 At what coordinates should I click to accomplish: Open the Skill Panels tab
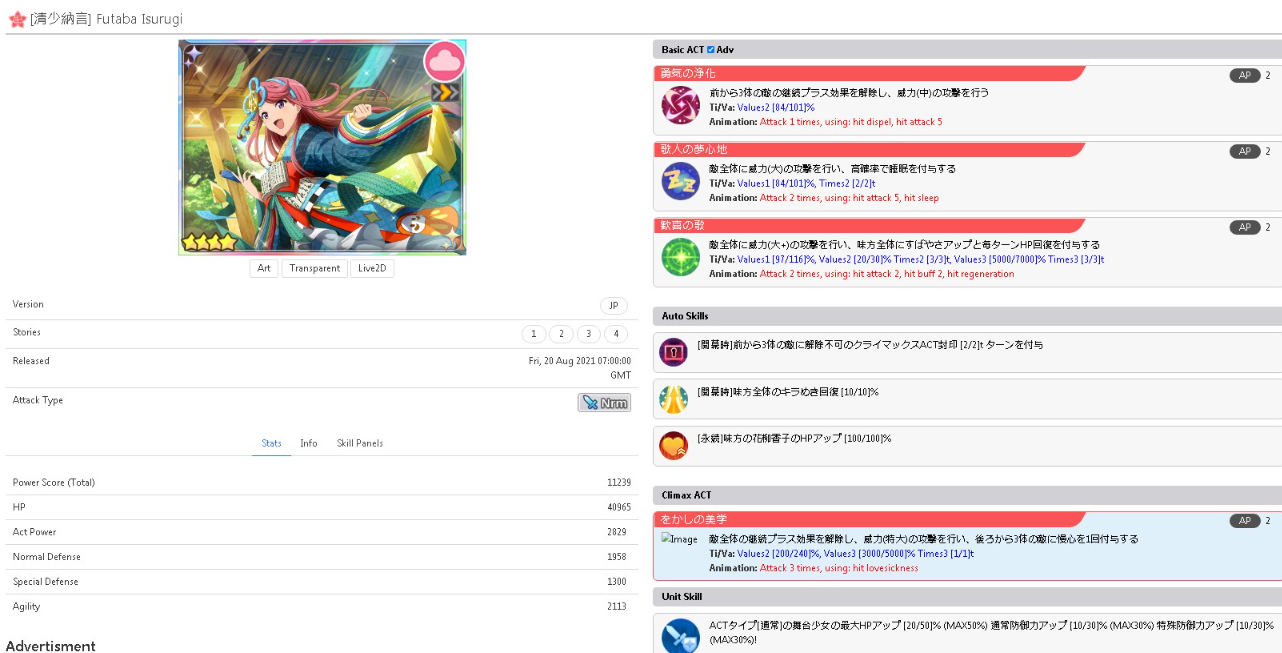click(x=360, y=443)
